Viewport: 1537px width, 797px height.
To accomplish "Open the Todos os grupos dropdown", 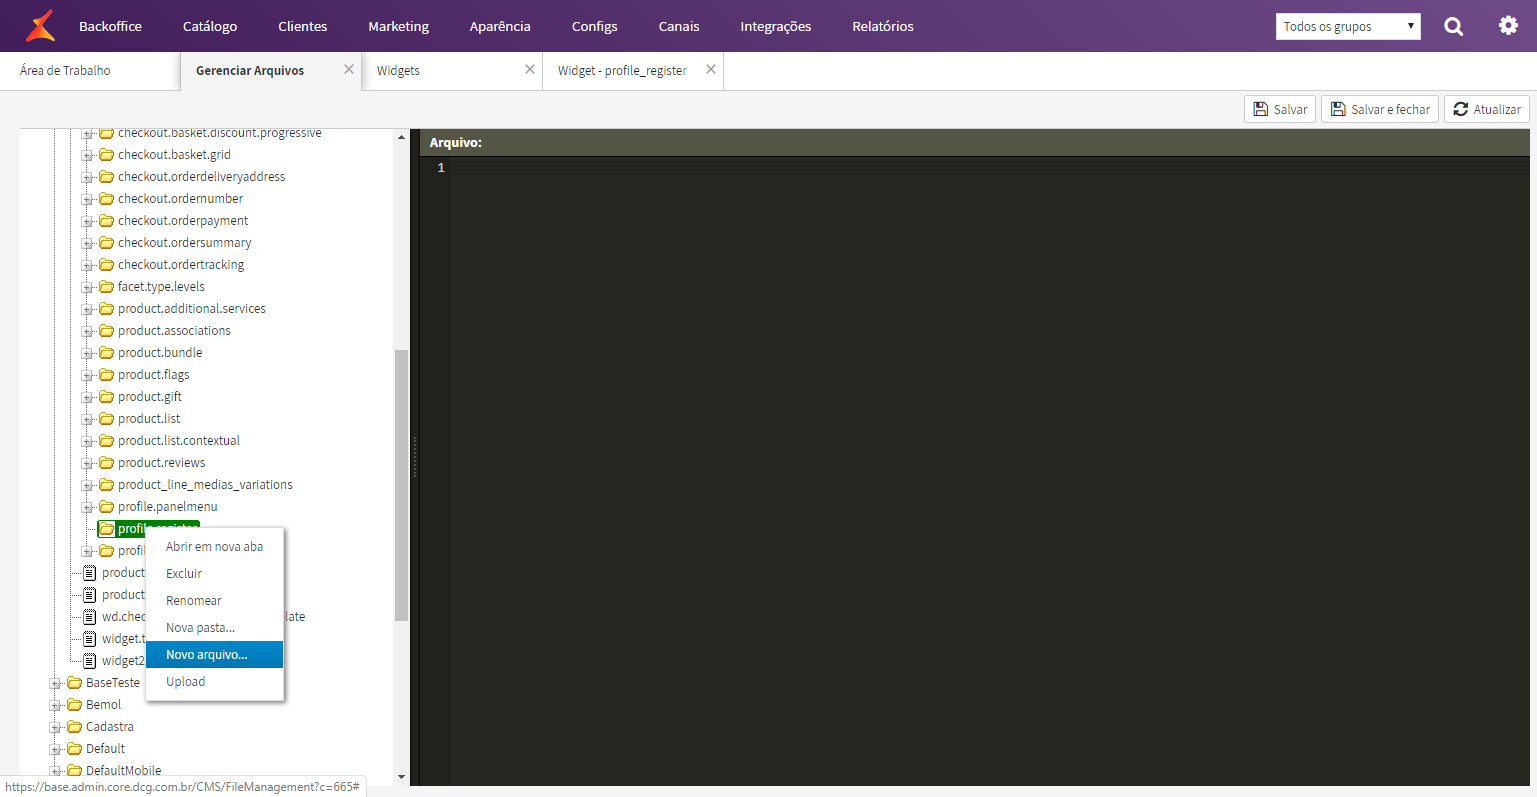I will pos(1348,26).
